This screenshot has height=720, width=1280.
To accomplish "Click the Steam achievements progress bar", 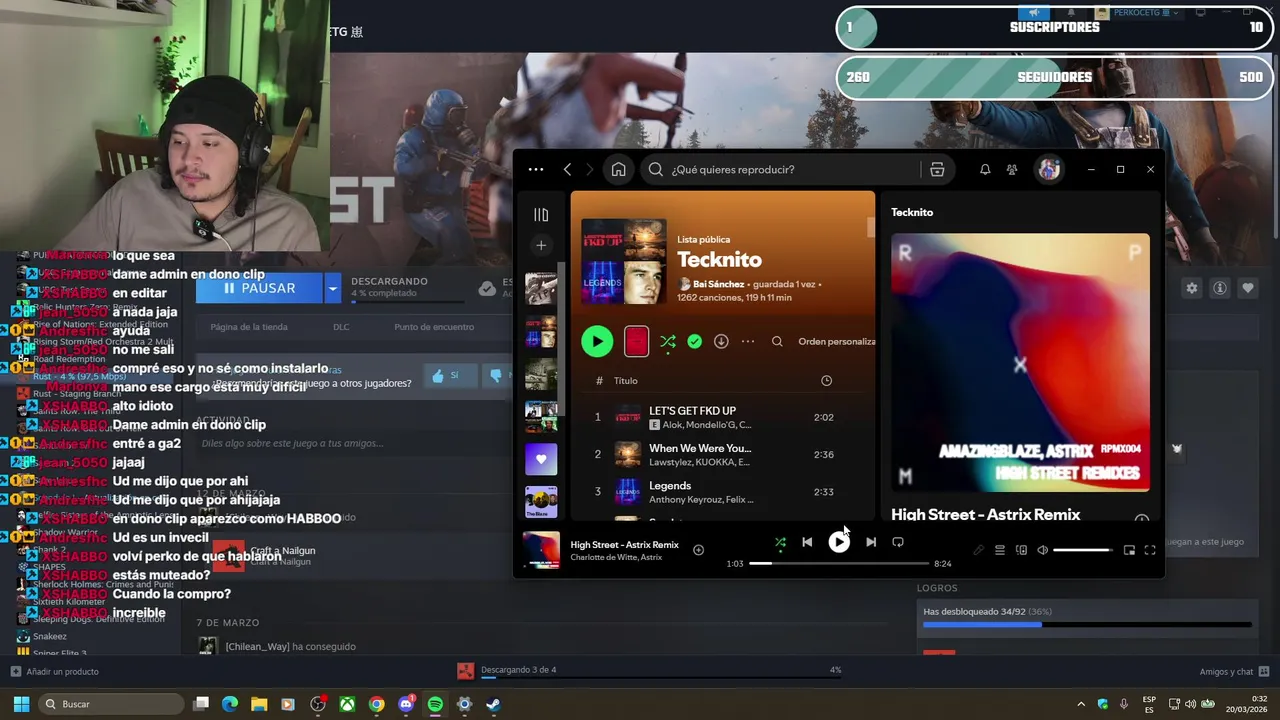I will (1086, 625).
